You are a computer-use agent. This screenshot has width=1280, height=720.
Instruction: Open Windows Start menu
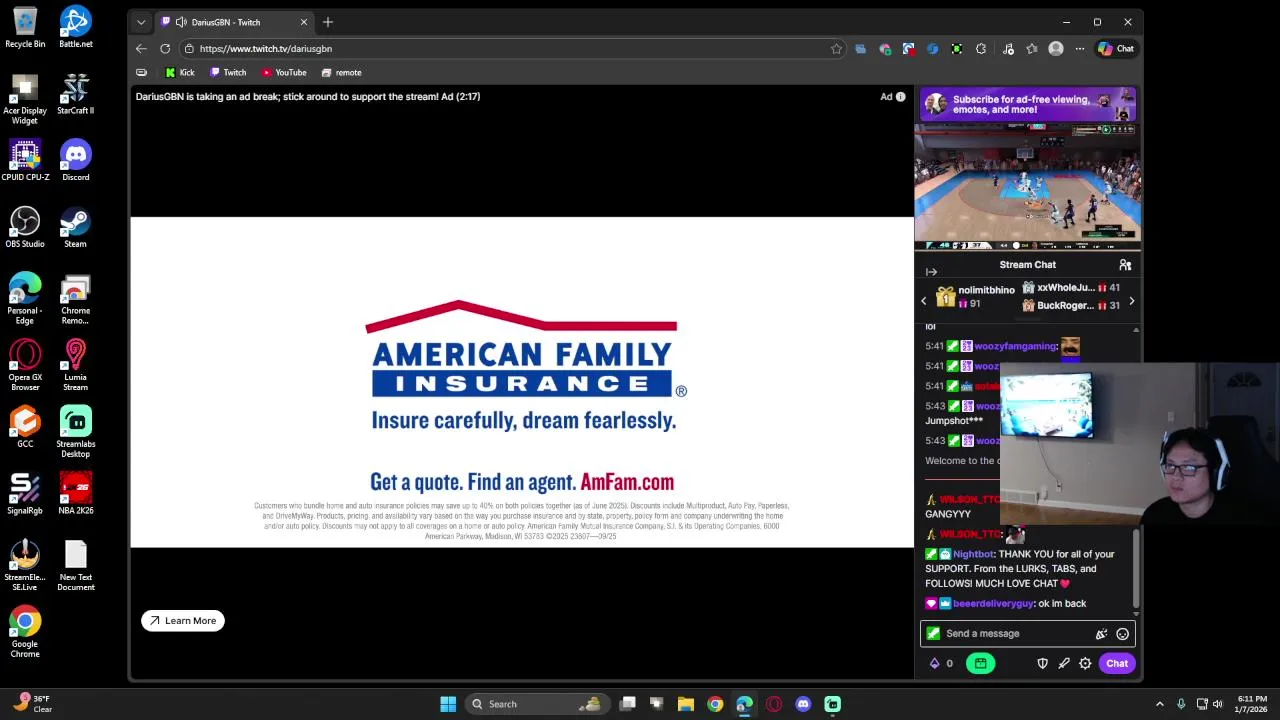pos(448,704)
